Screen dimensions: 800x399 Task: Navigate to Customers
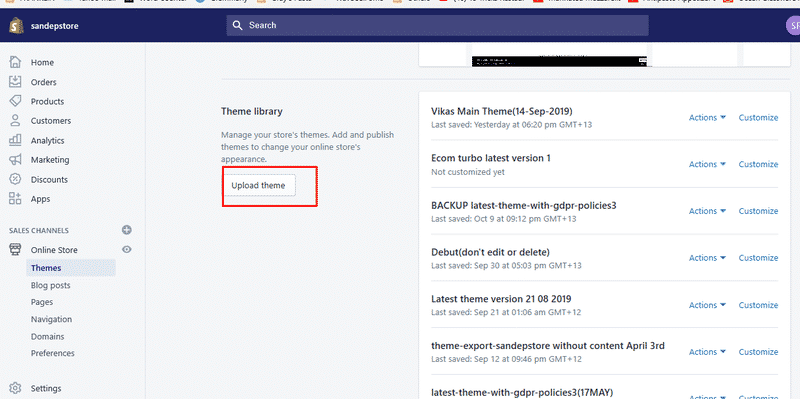click(x=51, y=121)
